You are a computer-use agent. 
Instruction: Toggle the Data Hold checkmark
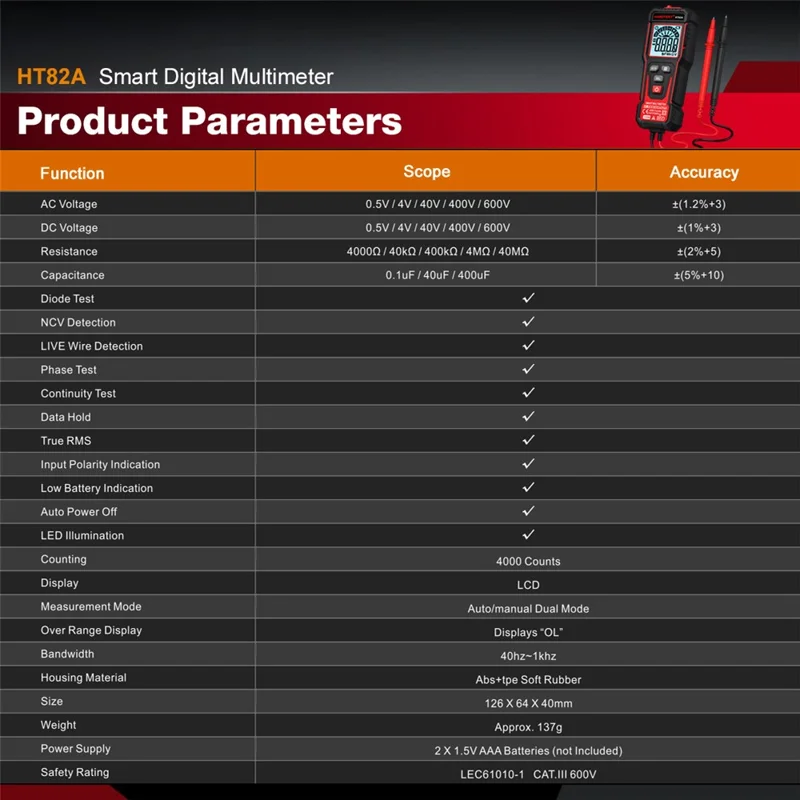click(x=528, y=417)
